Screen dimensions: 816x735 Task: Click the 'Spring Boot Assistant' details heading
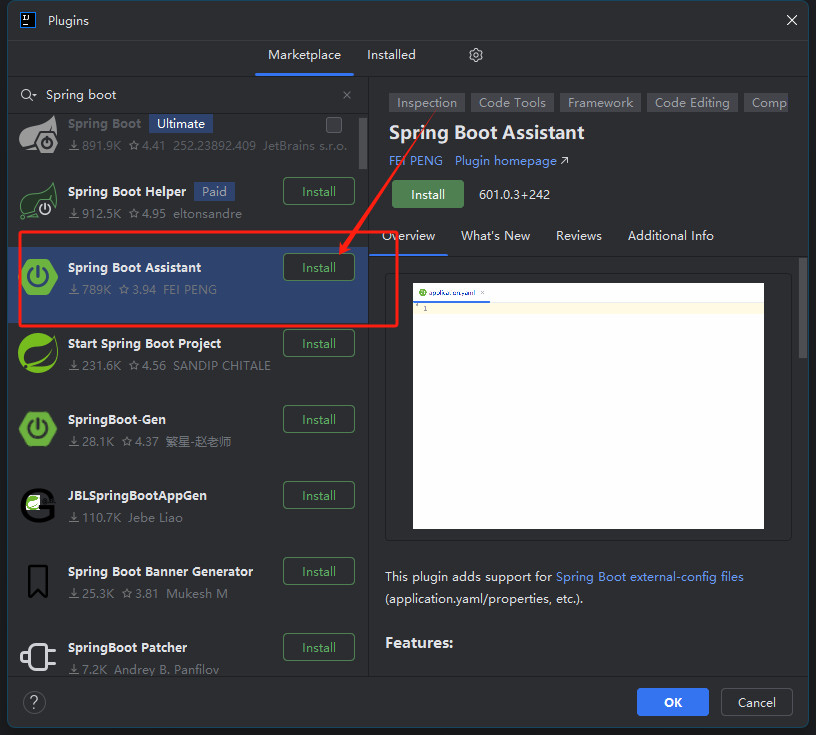[x=487, y=133]
